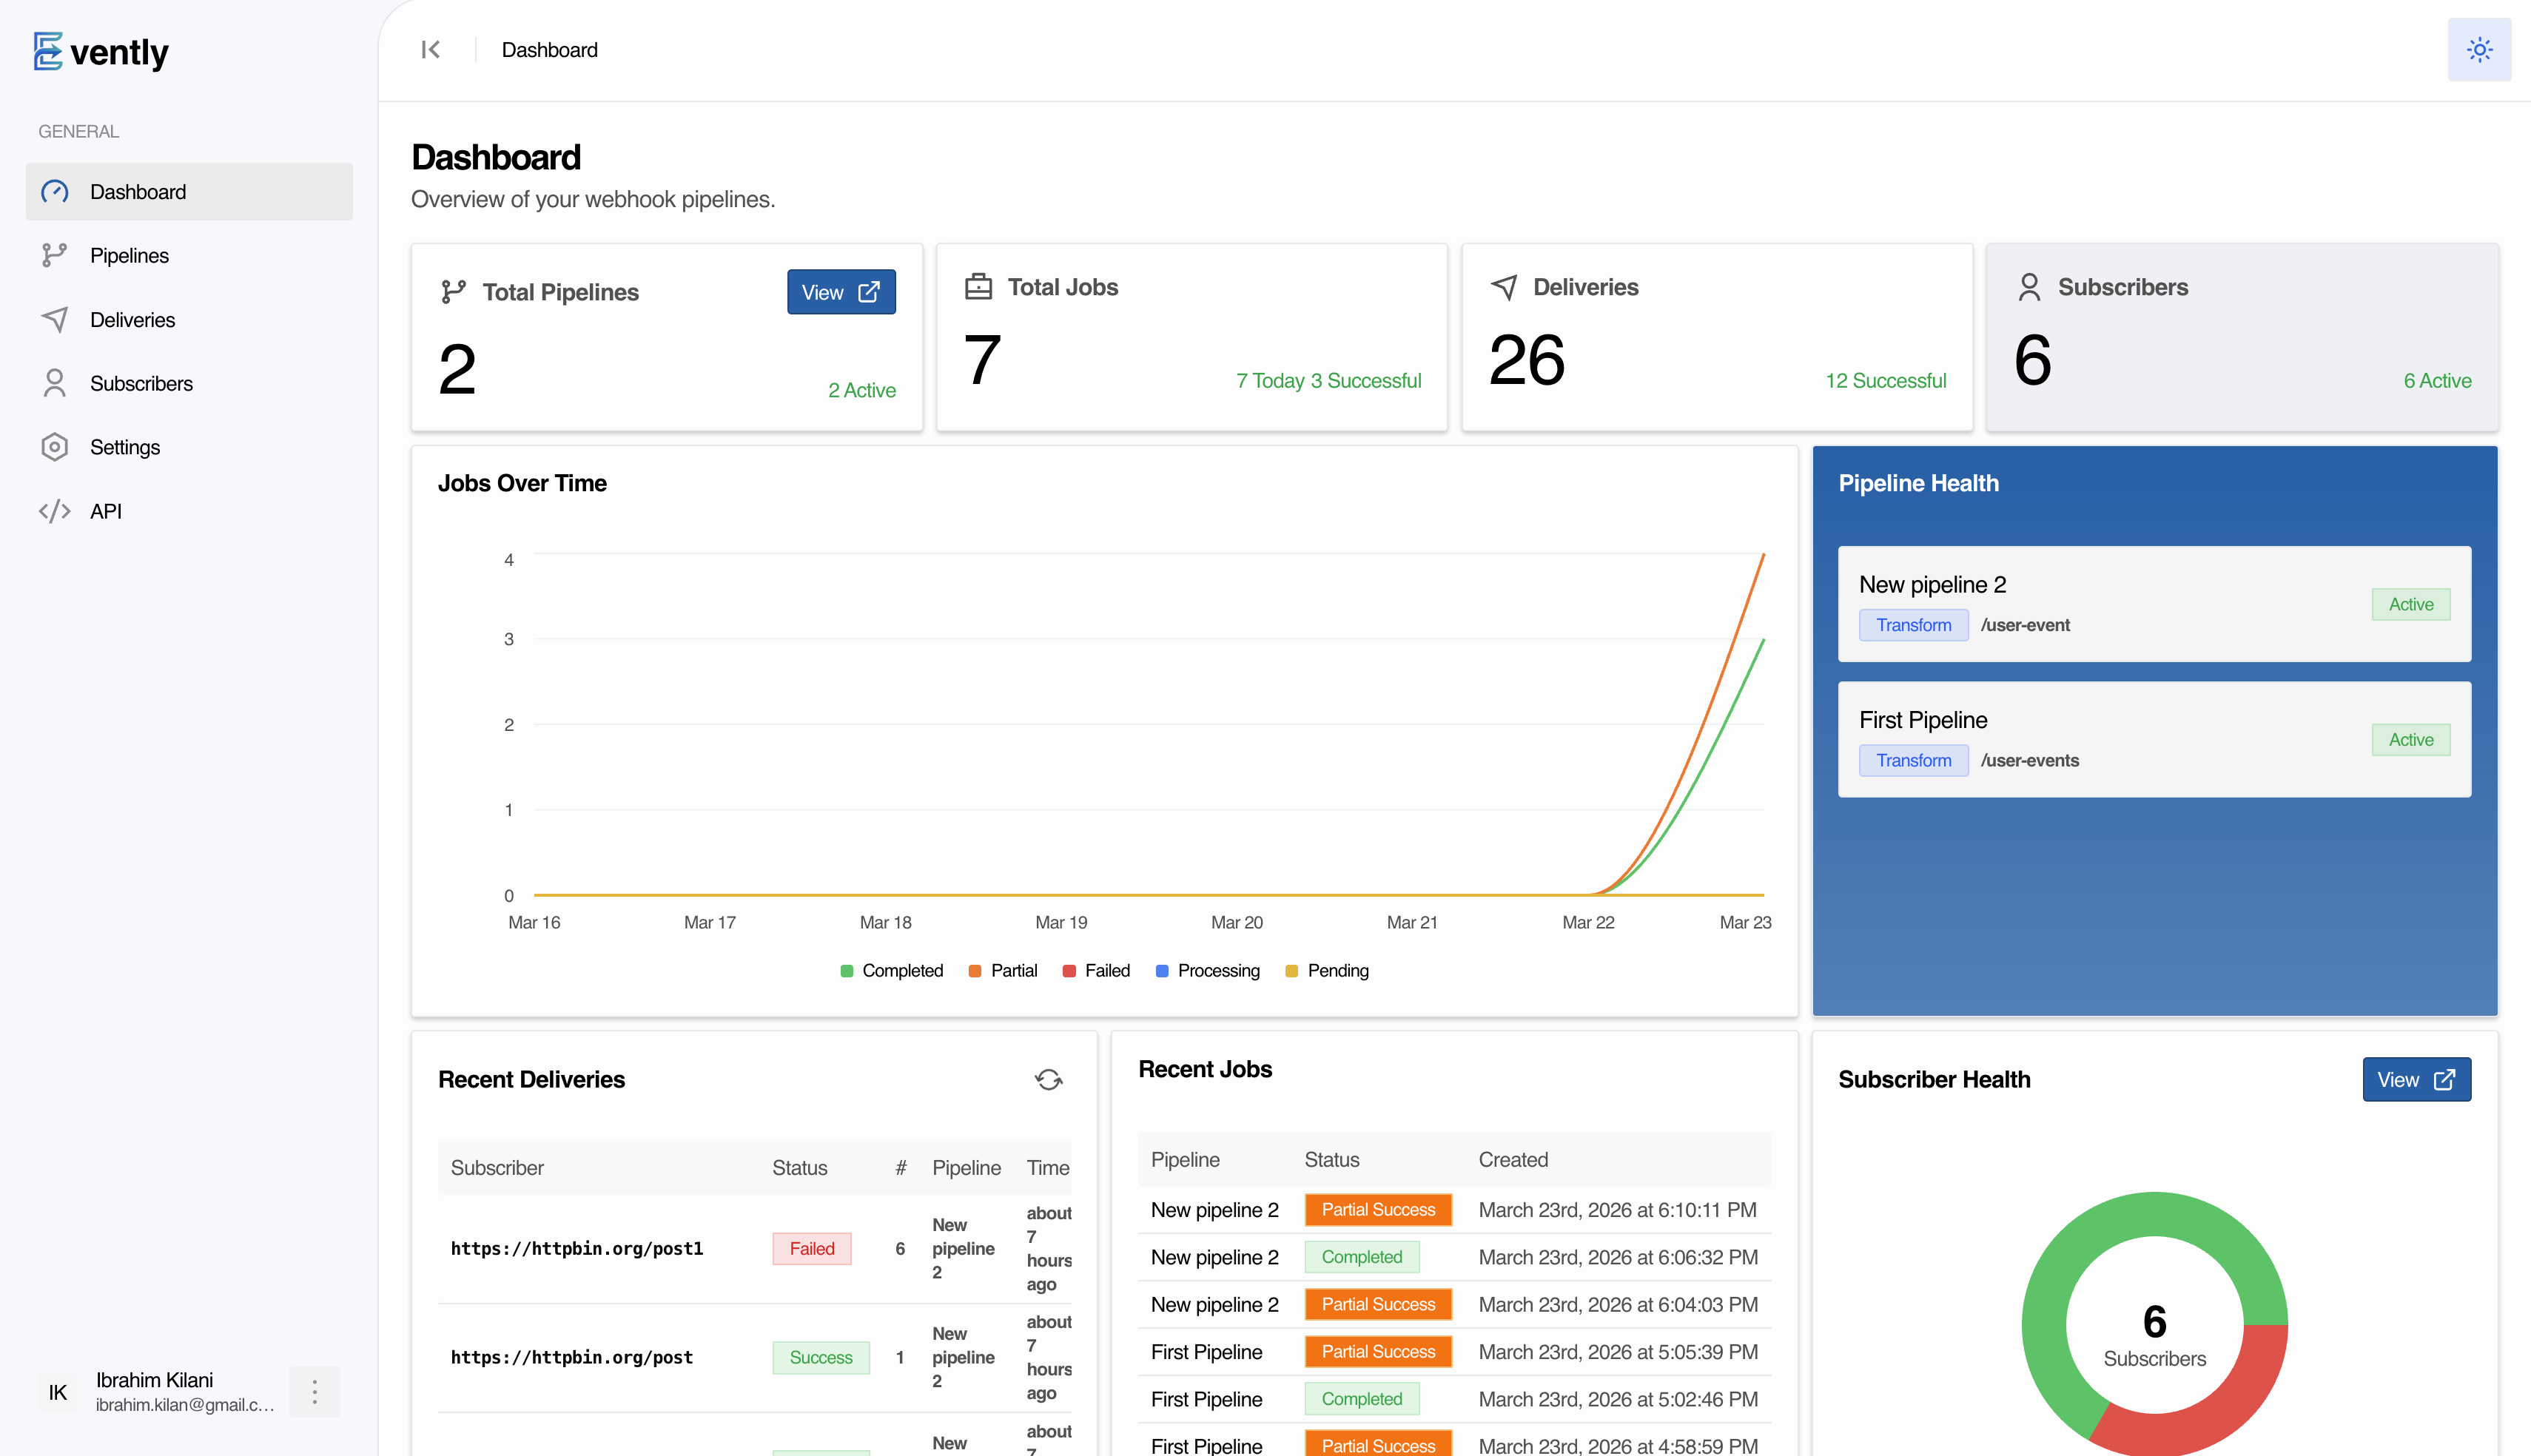Open the Settings hexagon icon

click(55, 447)
